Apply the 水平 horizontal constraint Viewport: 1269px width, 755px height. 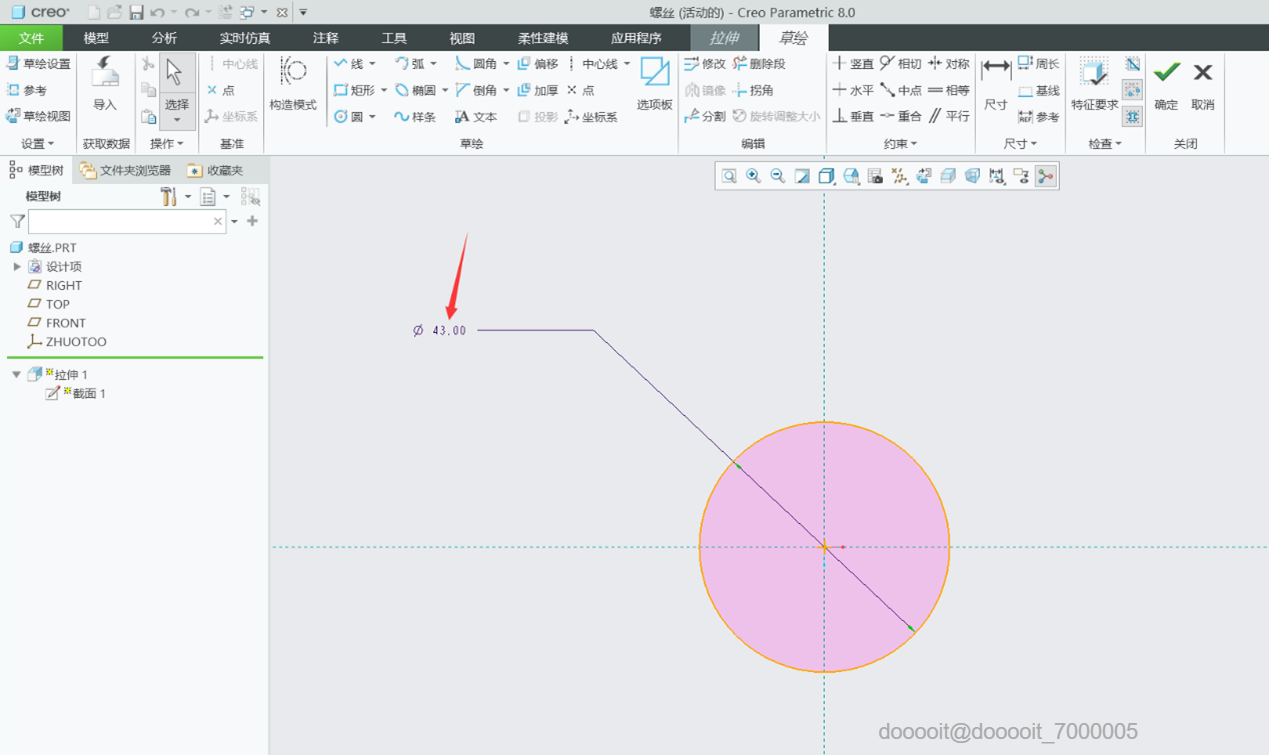(853, 90)
